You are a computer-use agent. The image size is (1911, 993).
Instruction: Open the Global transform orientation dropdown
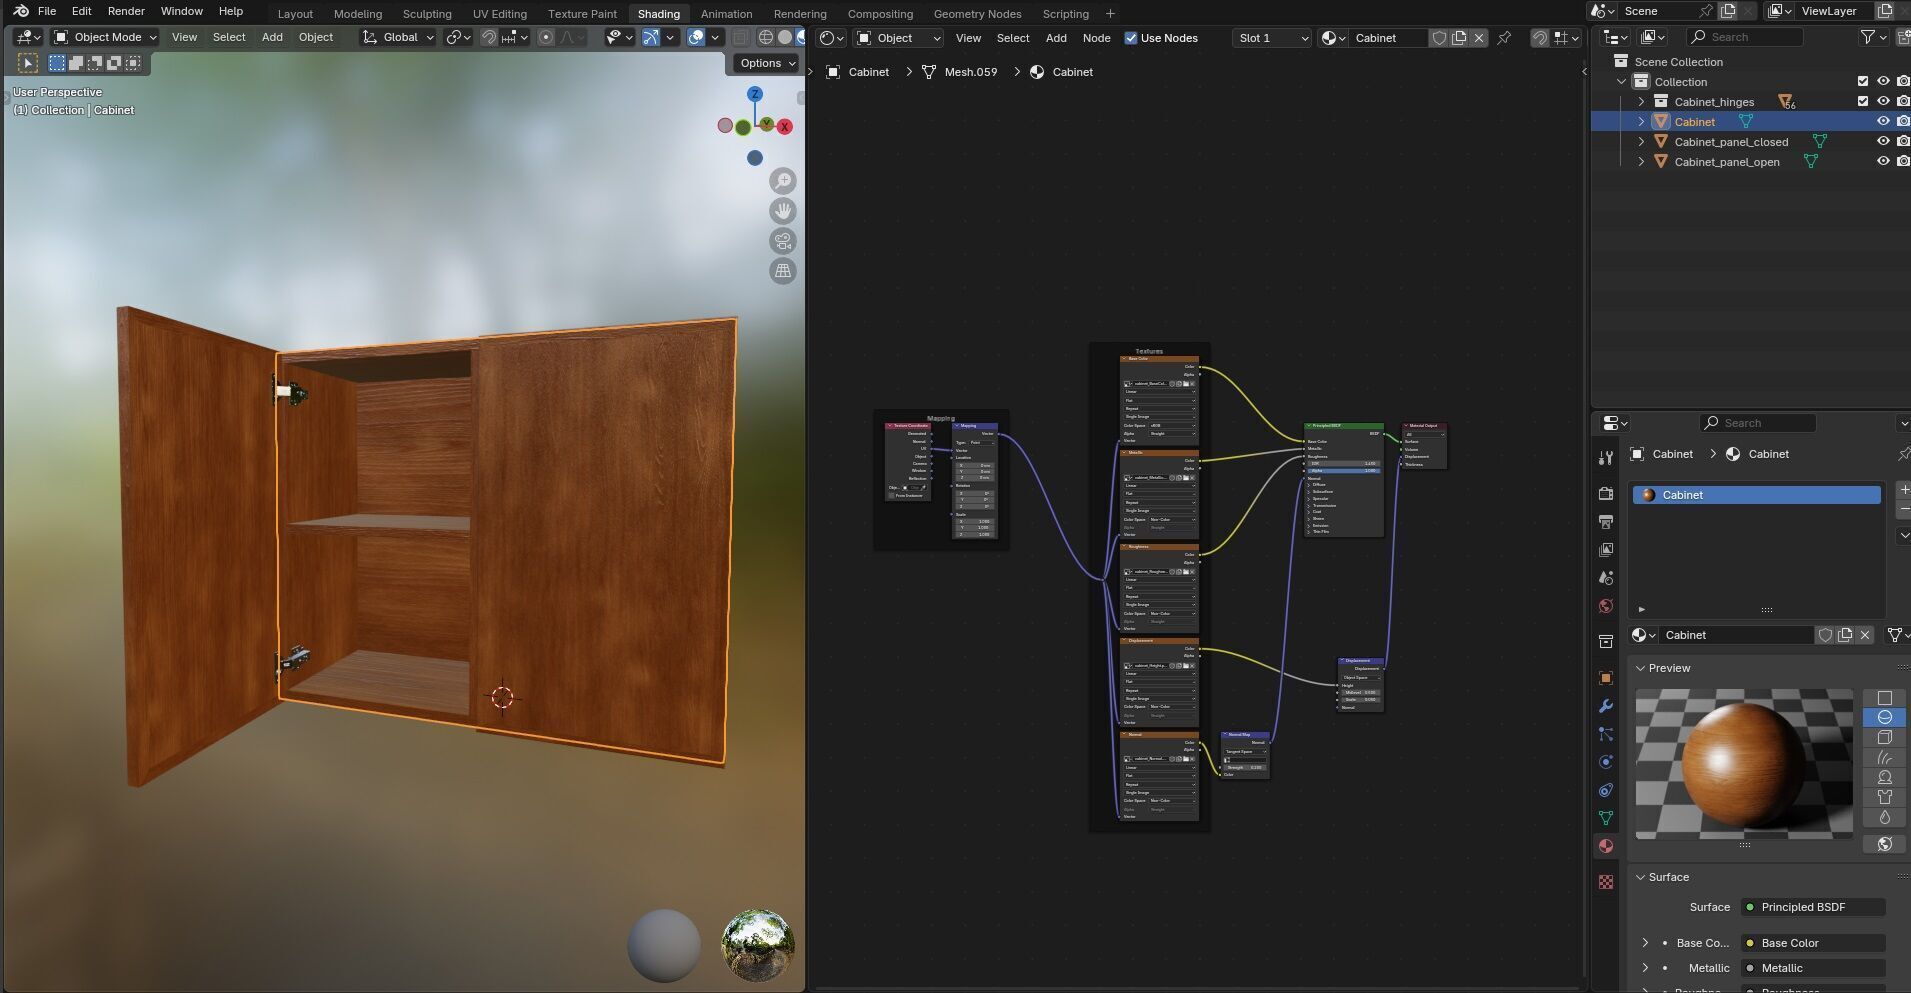click(398, 37)
